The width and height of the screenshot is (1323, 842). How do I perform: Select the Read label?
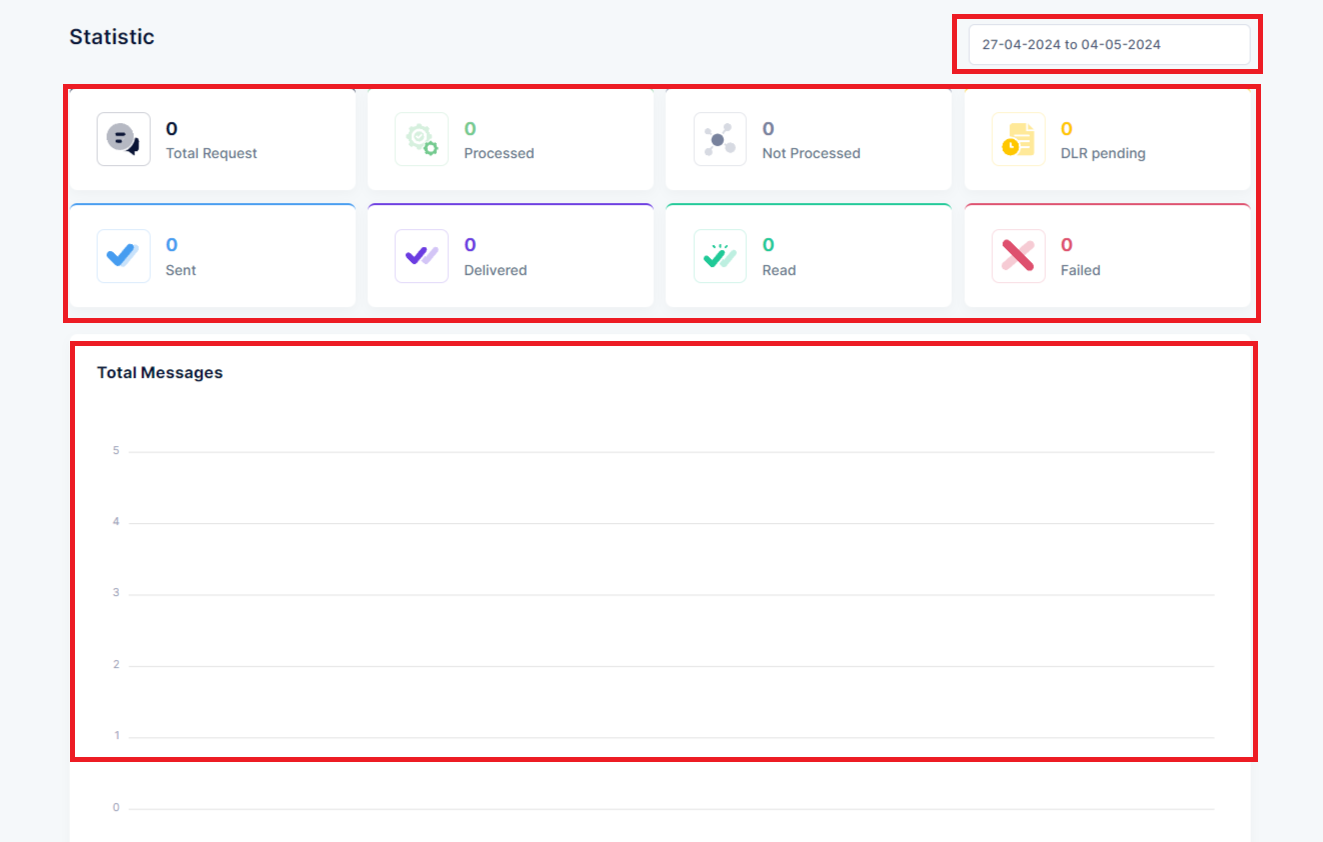click(x=779, y=270)
